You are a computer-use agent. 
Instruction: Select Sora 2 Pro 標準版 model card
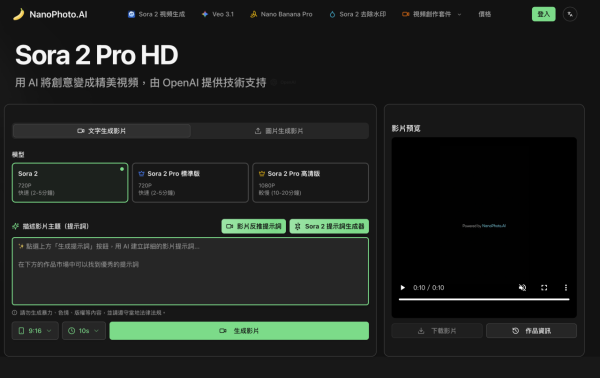tap(190, 183)
